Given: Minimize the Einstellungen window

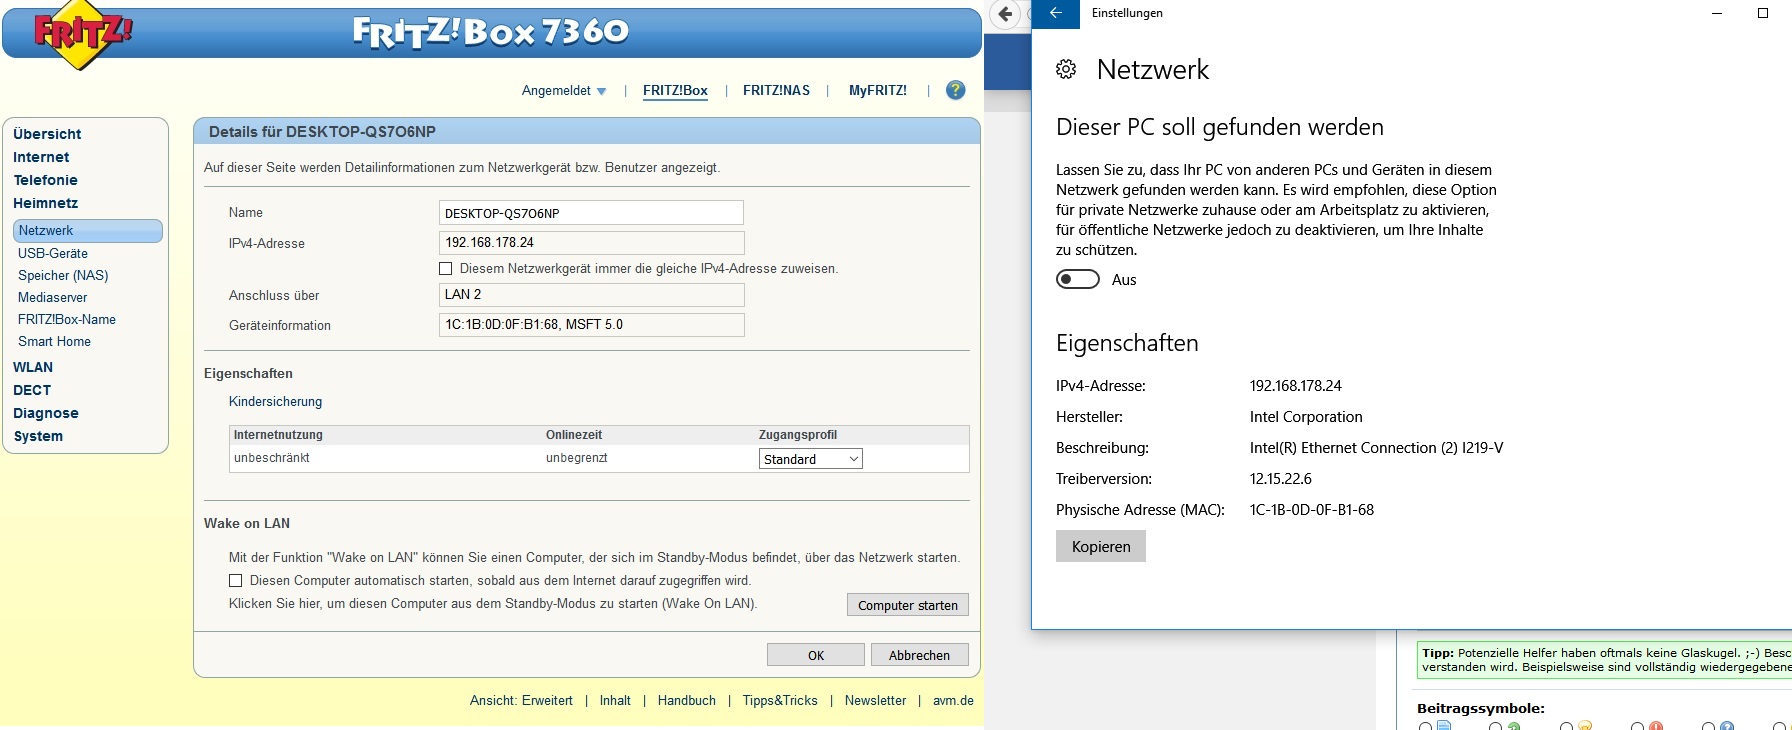Looking at the screenshot, I should coord(1717,13).
